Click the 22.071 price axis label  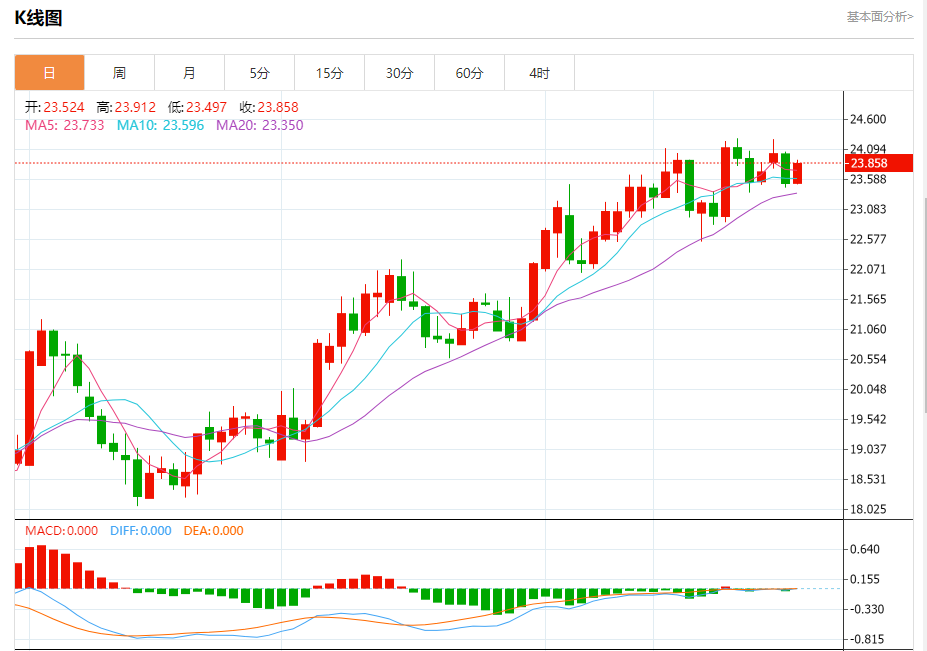868,269
